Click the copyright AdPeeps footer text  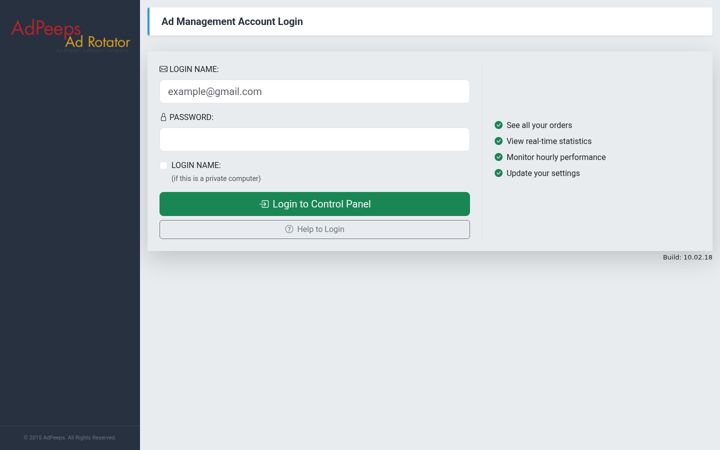[69, 438]
